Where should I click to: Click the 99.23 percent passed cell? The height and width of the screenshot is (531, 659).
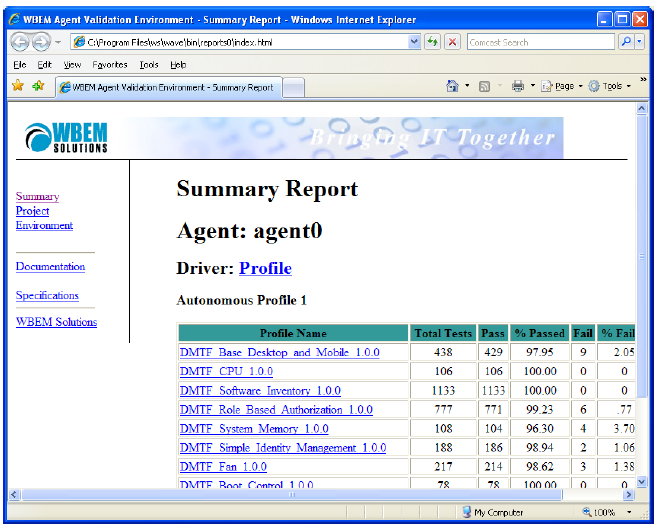[540, 409]
